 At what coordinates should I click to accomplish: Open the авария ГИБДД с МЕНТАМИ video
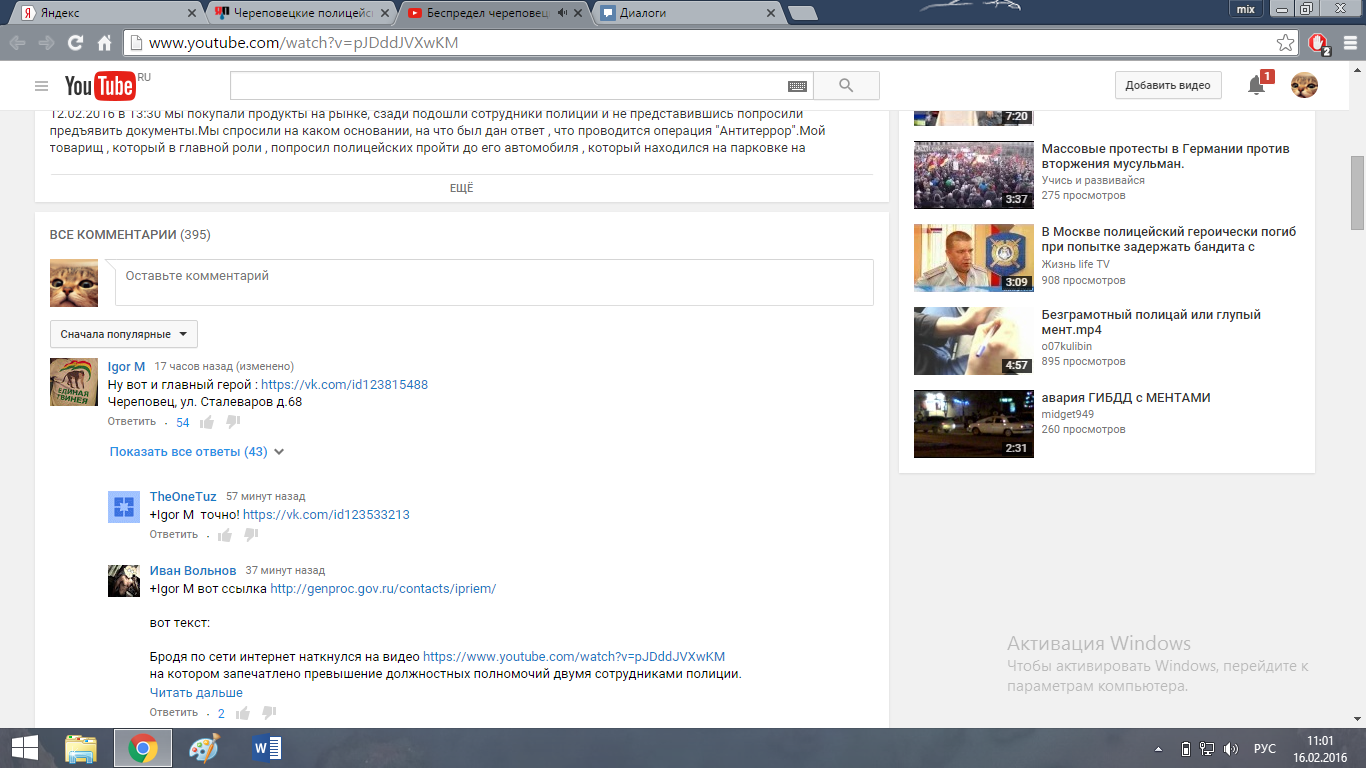[x=1126, y=397]
